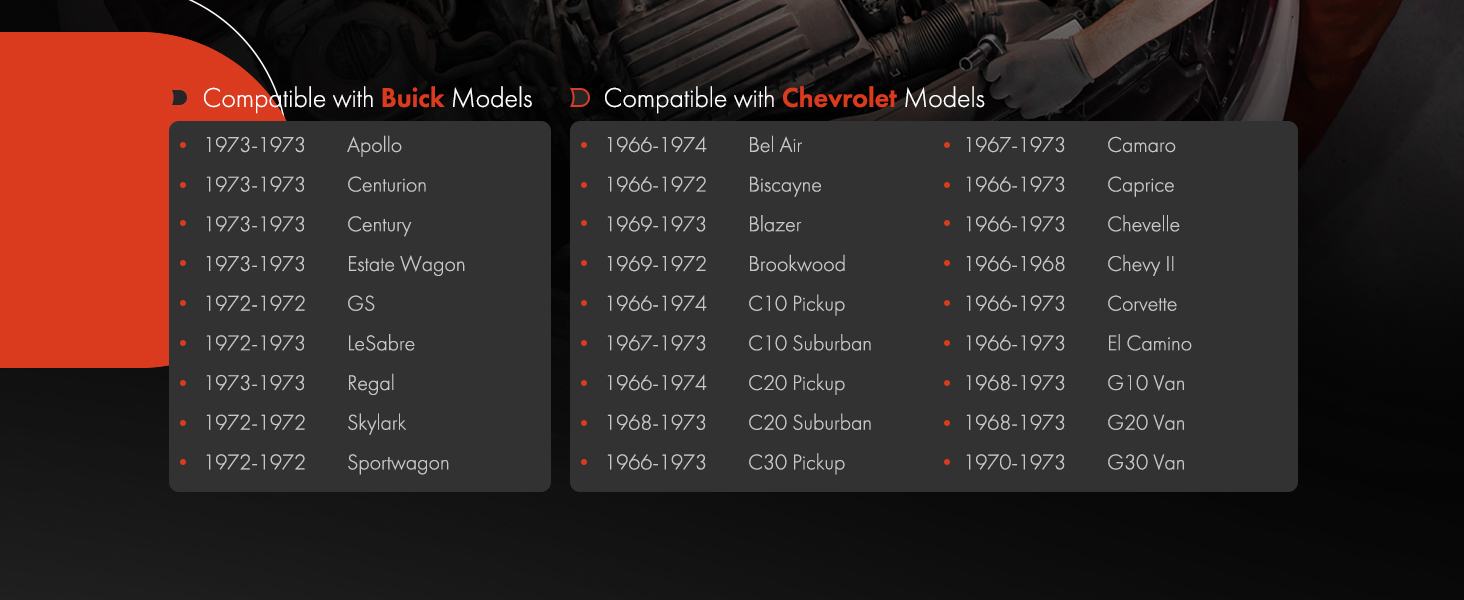Viewport: 1464px width, 600px height.
Task: Select Bel Air in the Chevrolet list
Action: tap(775, 145)
